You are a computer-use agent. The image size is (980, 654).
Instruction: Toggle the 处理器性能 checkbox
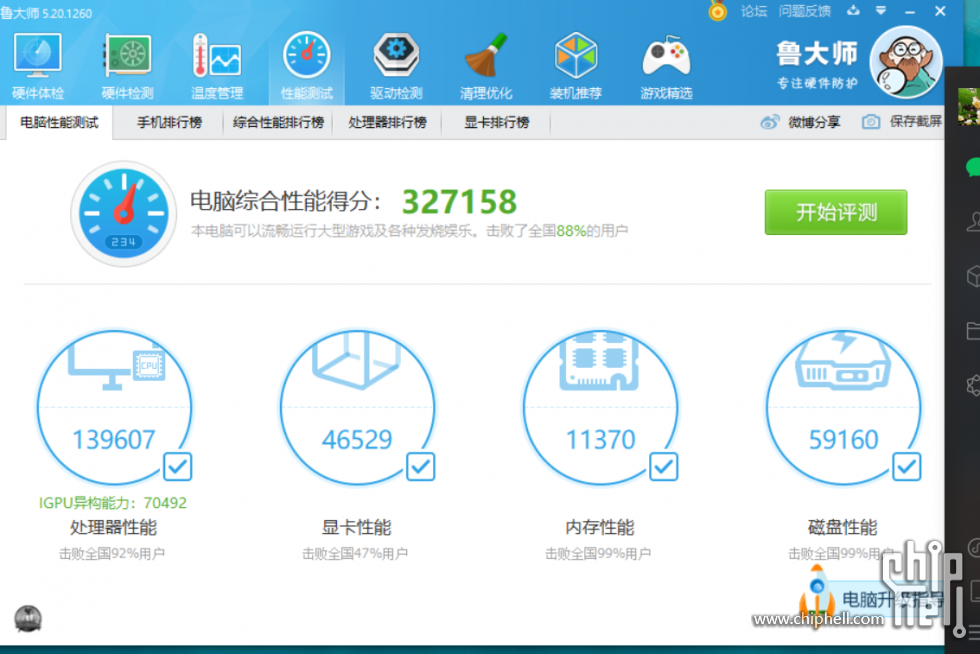pos(178,466)
